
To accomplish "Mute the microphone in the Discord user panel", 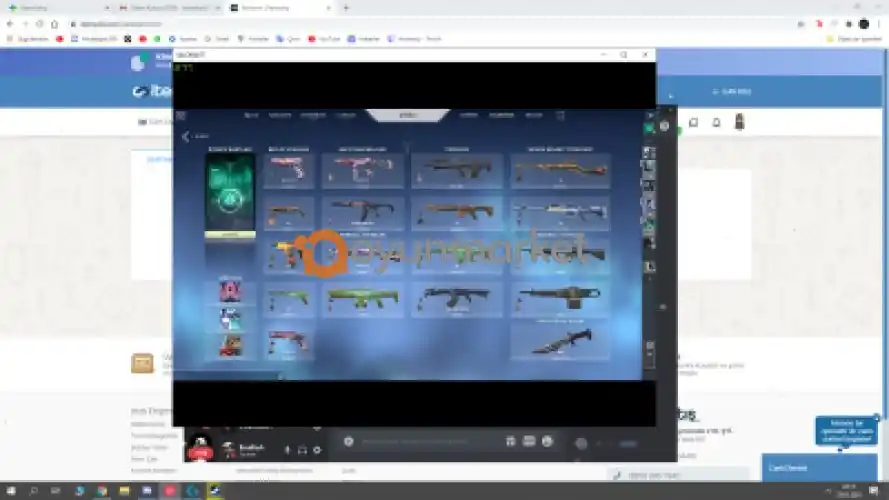I will click(288, 450).
